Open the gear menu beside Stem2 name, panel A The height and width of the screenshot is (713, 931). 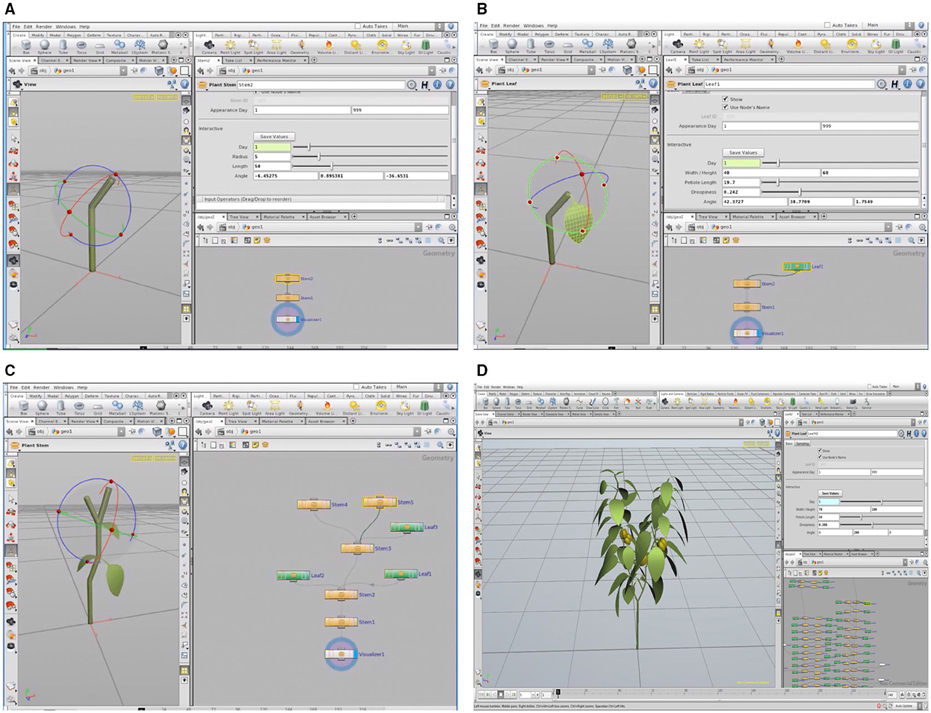click(412, 85)
